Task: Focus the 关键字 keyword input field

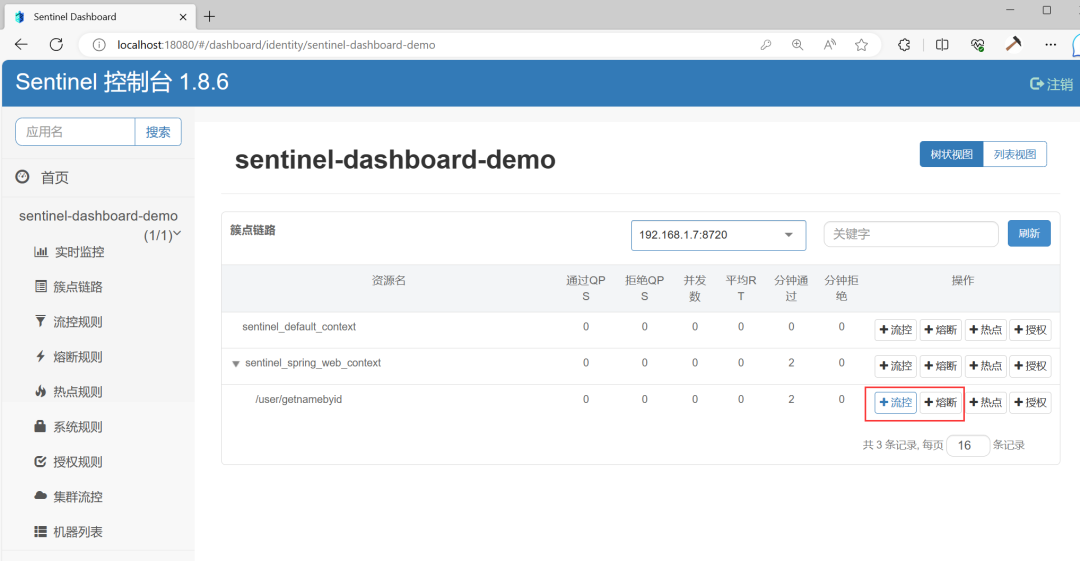Action: (x=911, y=234)
